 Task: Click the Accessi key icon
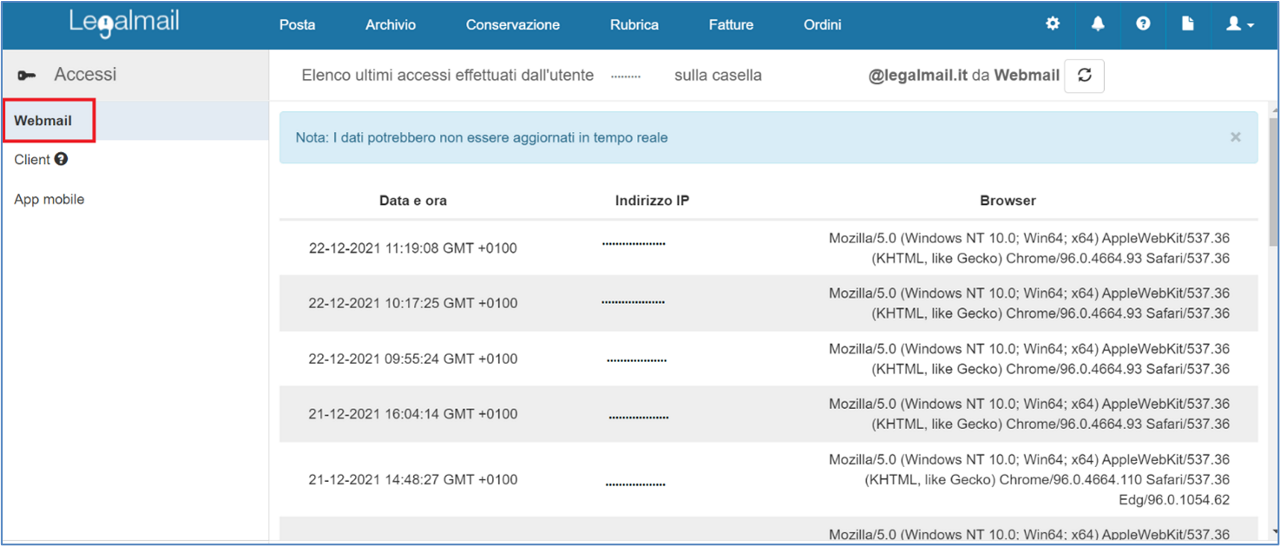tap(27, 76)
